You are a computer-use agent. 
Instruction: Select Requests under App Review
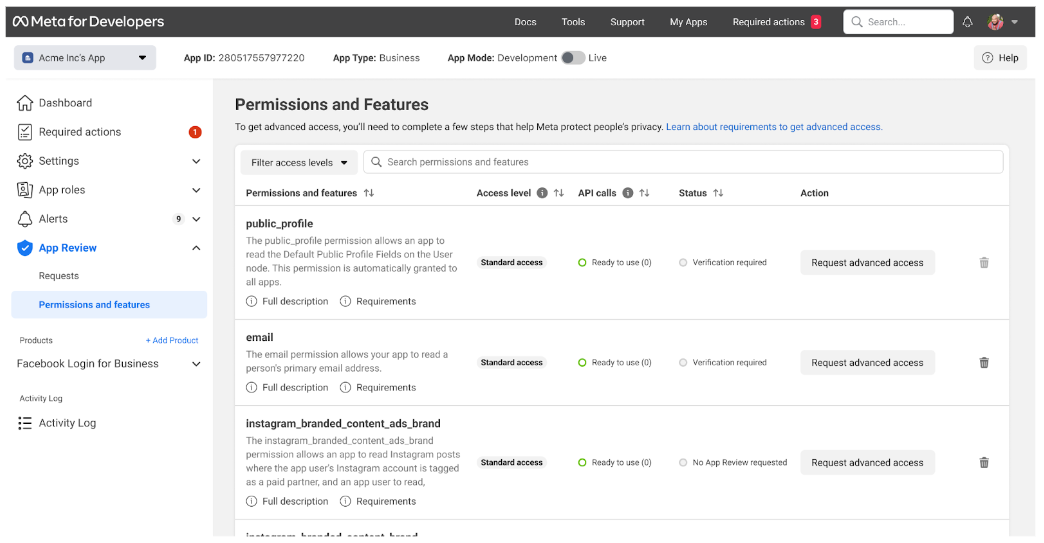click(59, 275)
